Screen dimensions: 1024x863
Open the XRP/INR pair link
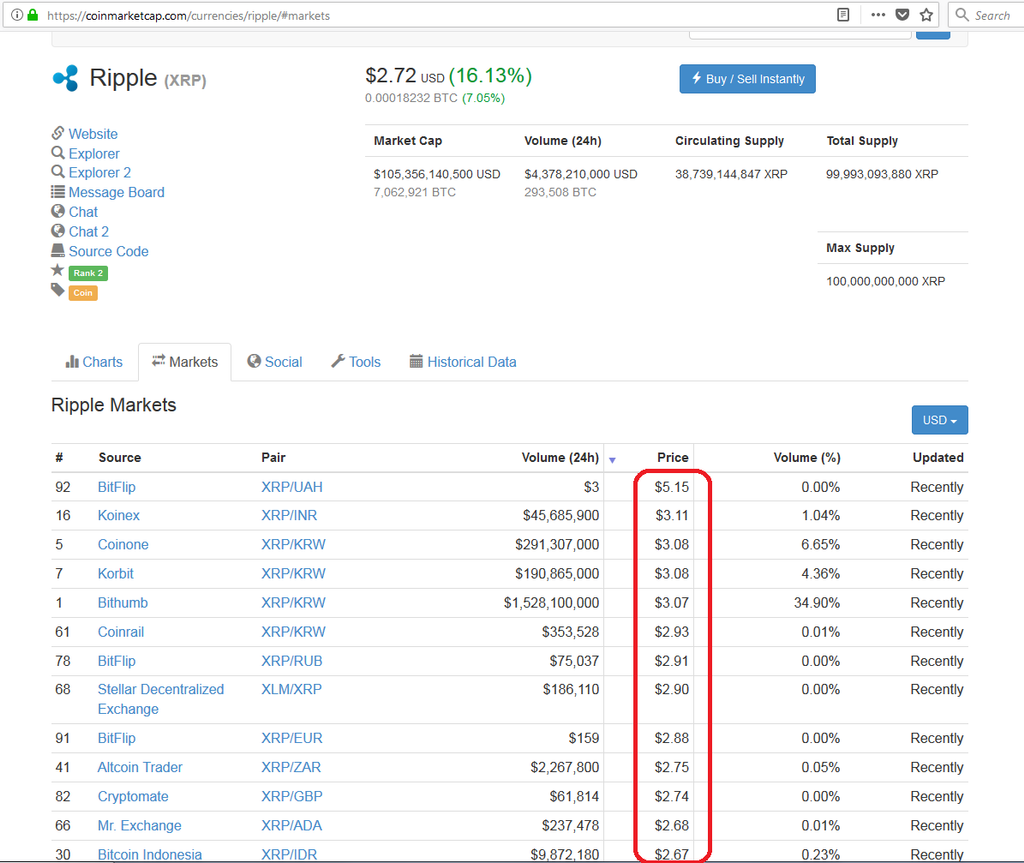tap(289, 515)
